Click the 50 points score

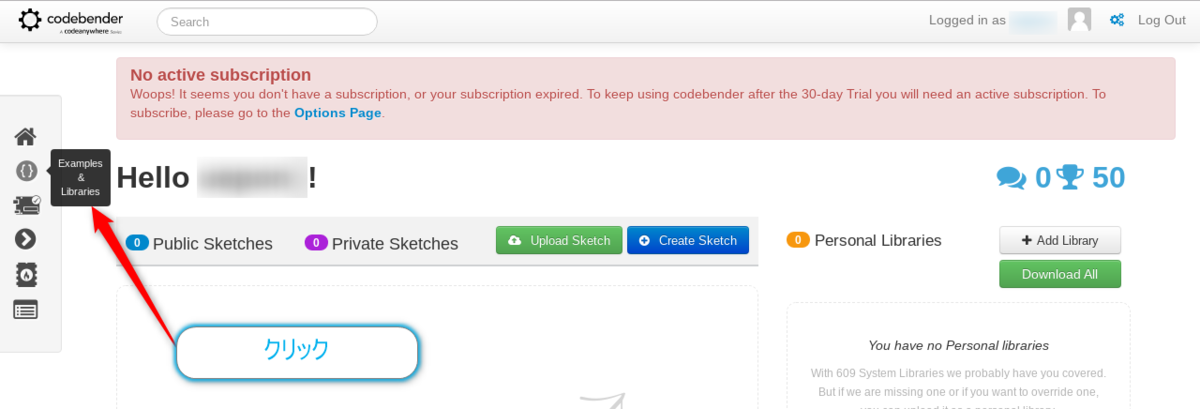click(x=1109, y=177)
